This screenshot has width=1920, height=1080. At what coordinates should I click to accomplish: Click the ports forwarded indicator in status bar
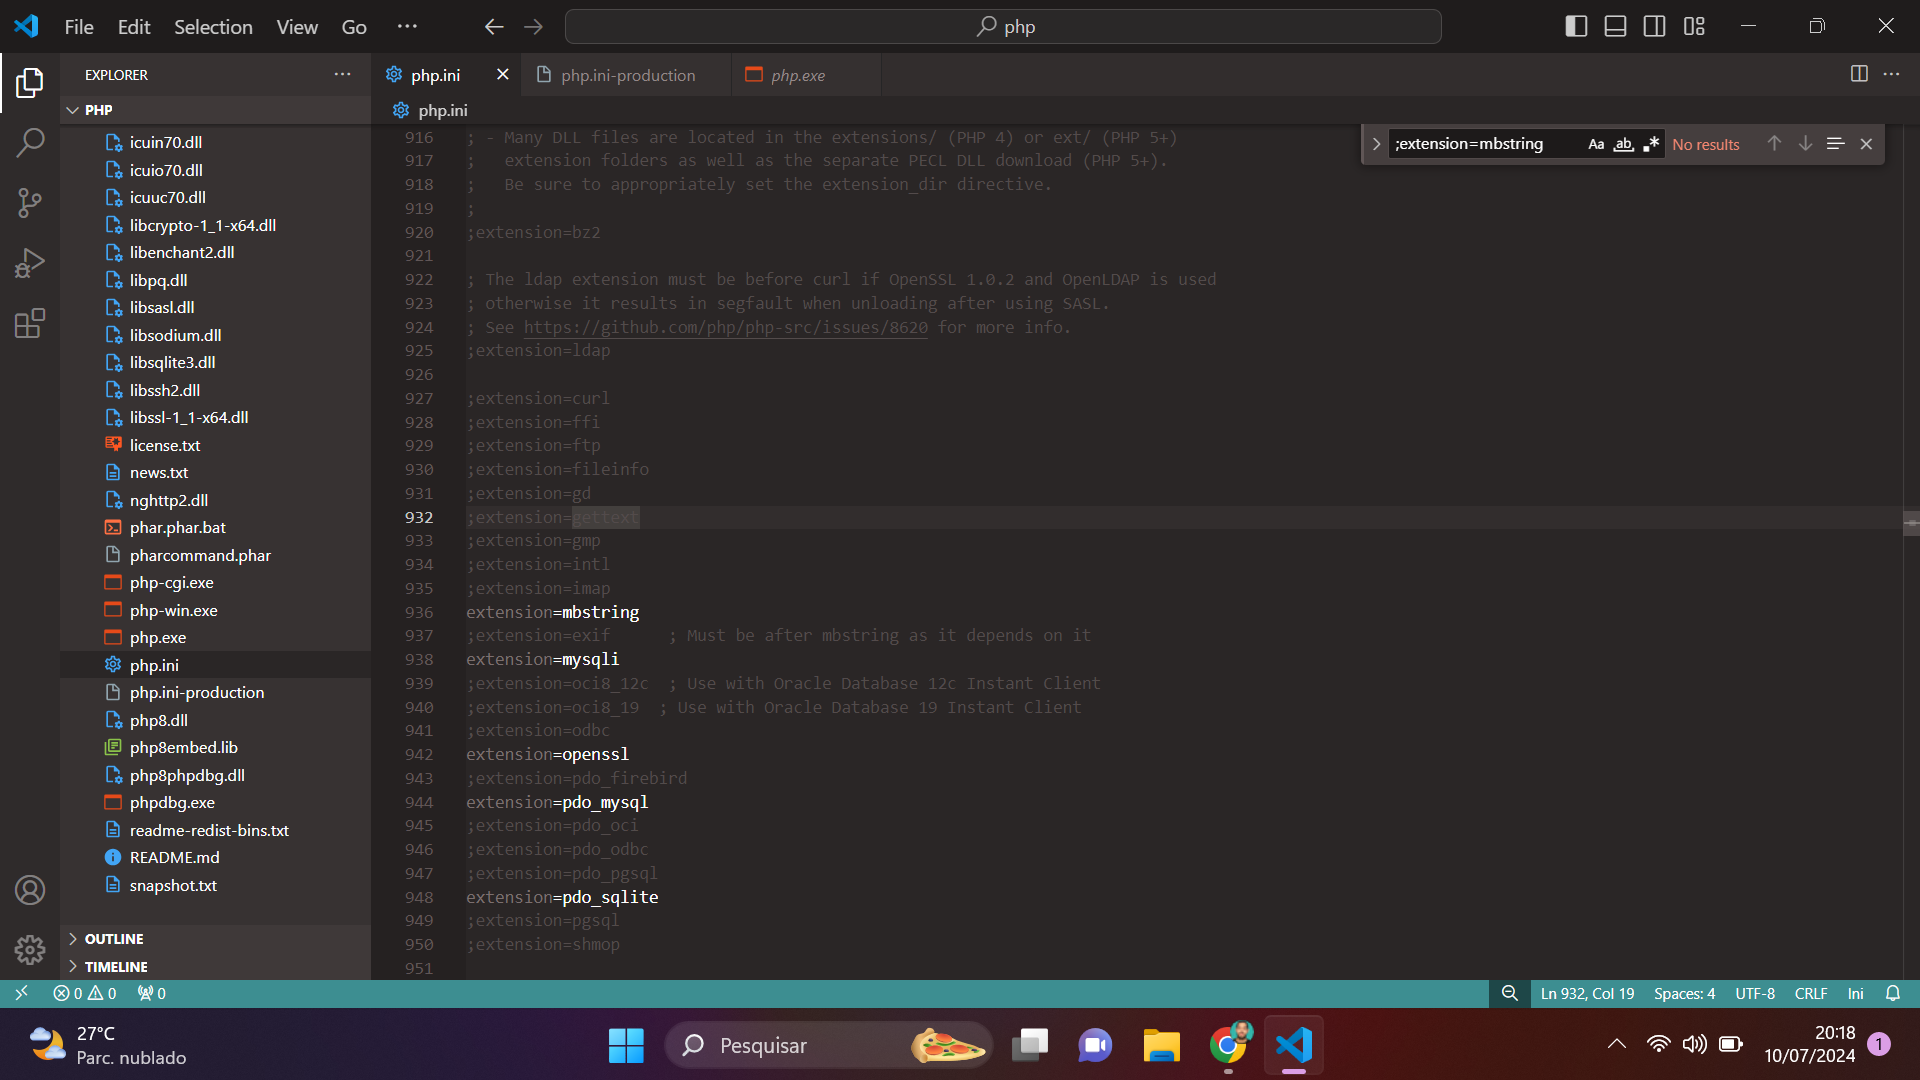click(152, 994)
